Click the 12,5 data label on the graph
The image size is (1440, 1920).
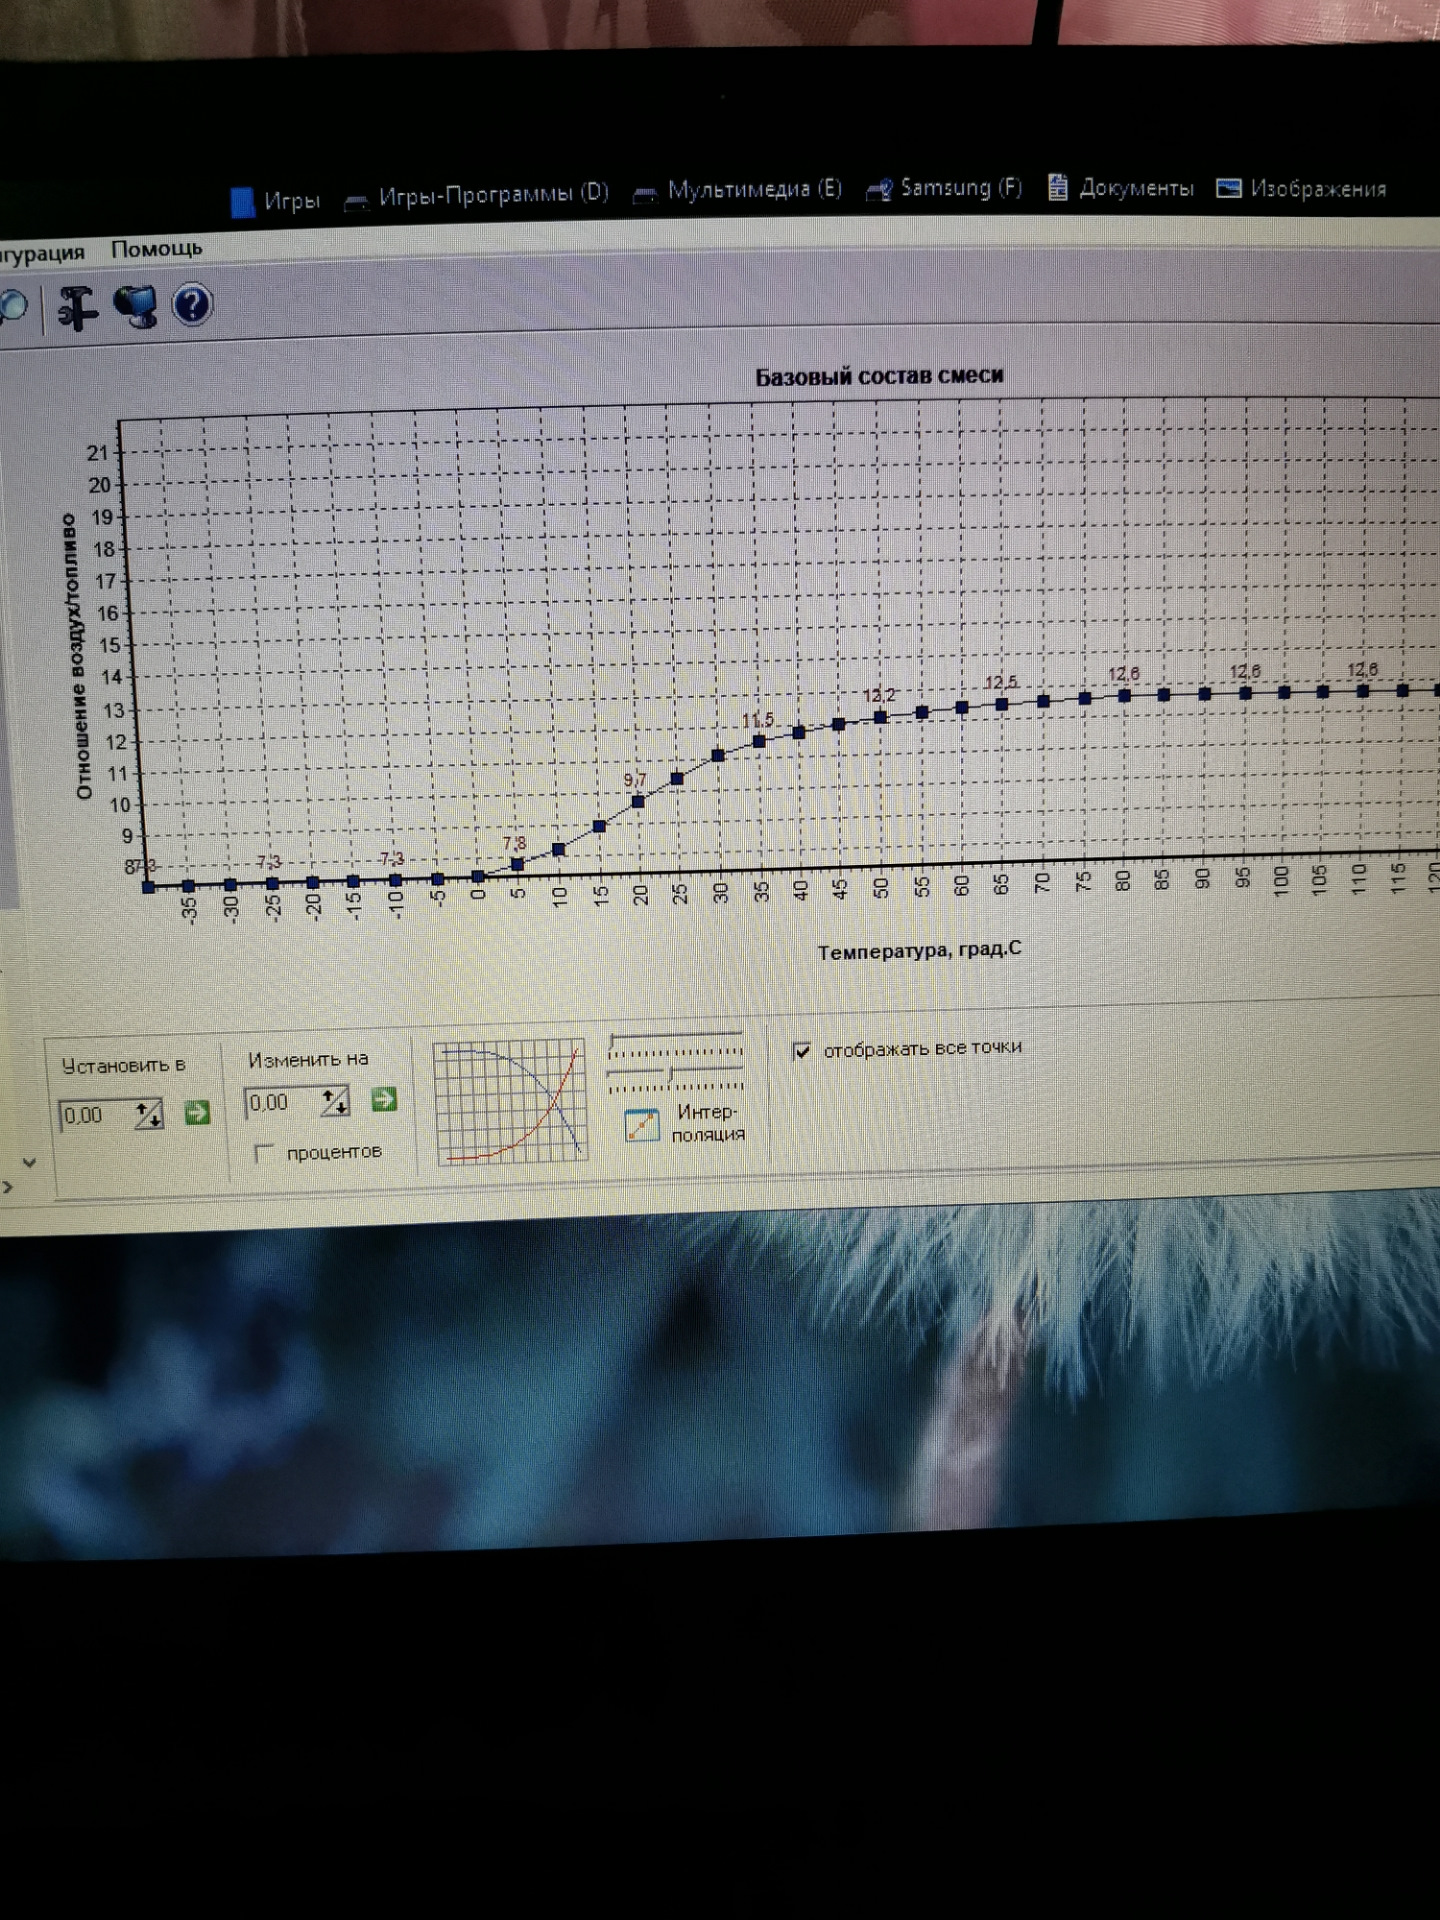pos(1001,682)
